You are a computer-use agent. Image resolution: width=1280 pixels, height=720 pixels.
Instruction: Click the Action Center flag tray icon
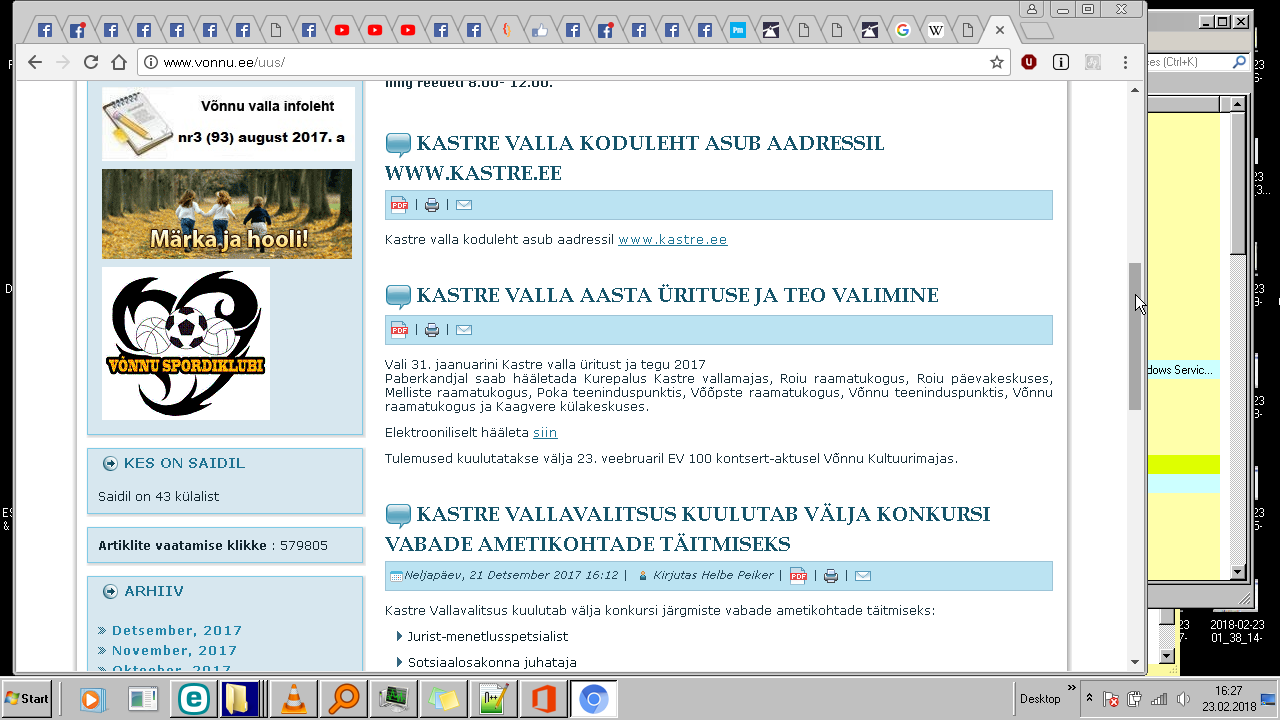pyautogui.click(x=1111, y=699)
